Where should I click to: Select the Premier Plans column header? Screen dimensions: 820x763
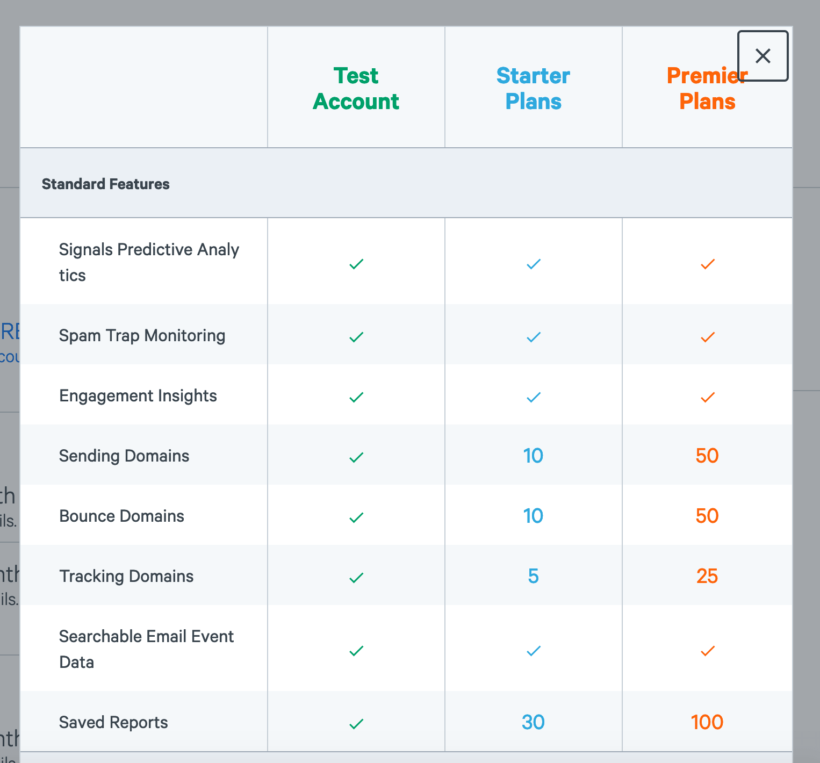[x=707, y=89]
